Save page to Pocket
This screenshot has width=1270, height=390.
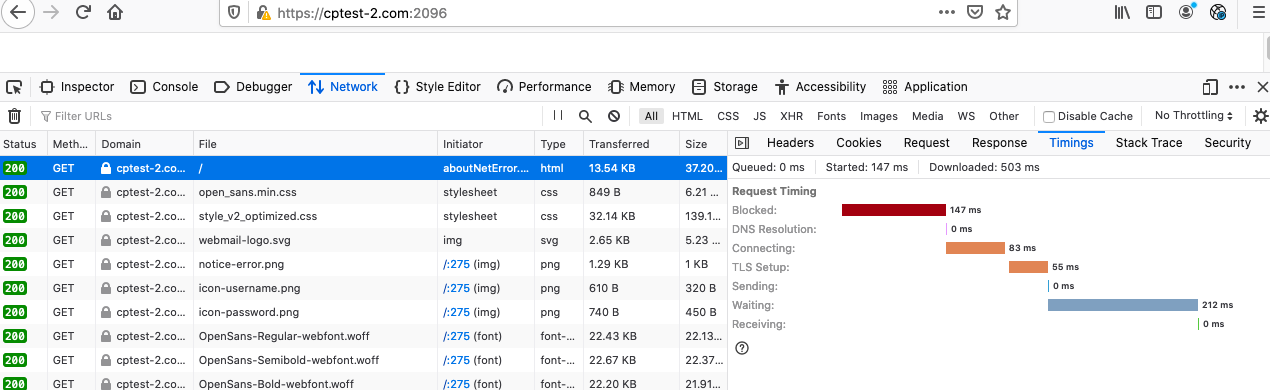[975, 13]
